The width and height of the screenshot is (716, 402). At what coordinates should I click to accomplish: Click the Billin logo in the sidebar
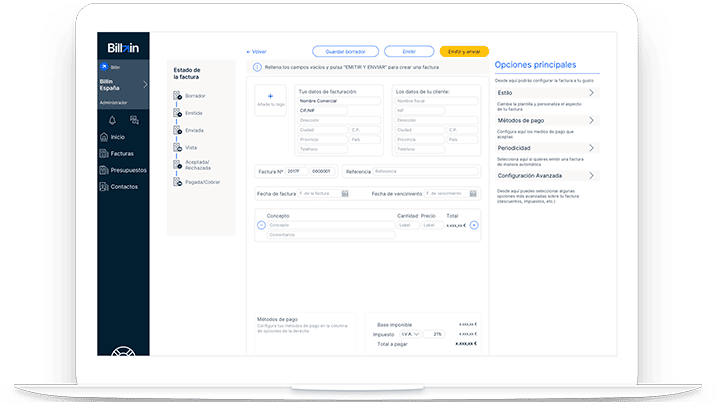[x=123, y=48]
